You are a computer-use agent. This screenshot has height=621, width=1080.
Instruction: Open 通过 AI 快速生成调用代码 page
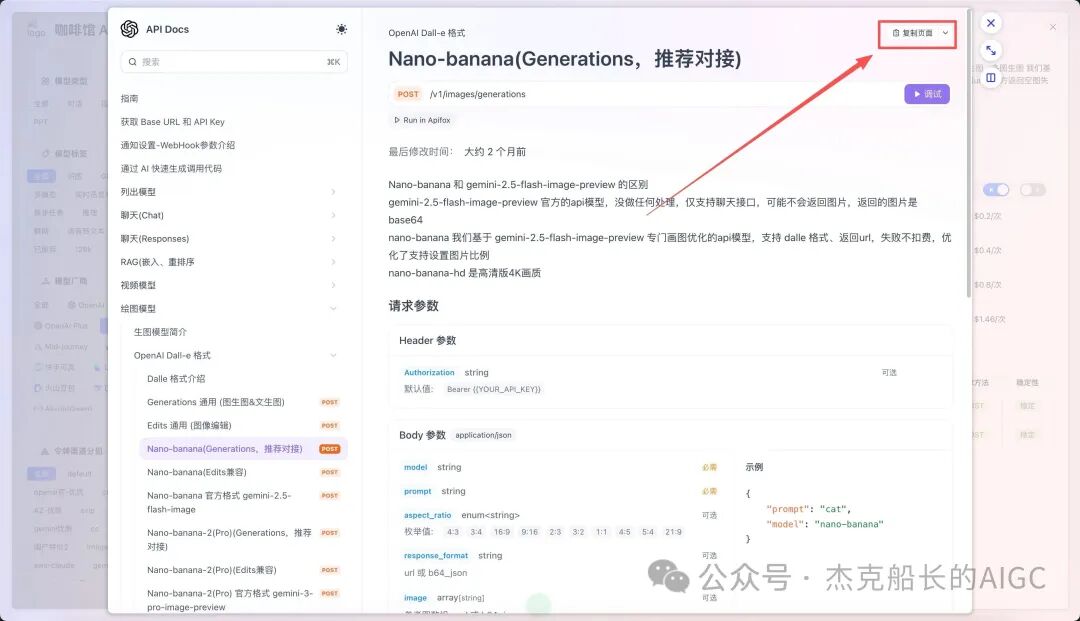[172, 169]
